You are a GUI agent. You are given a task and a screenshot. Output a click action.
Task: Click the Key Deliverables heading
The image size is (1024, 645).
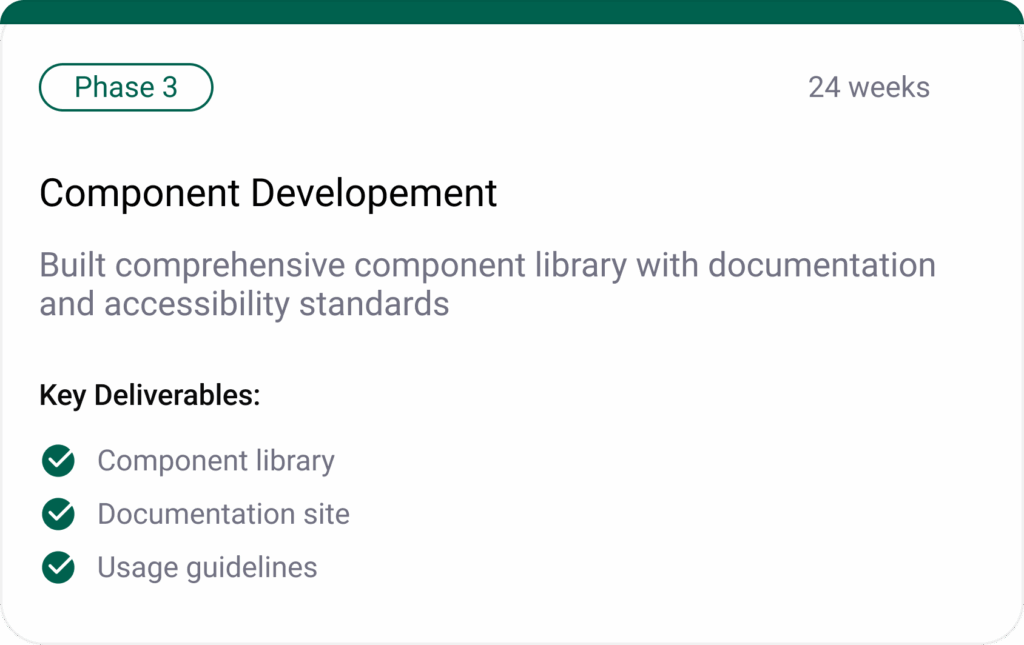(x=150, y=395)
